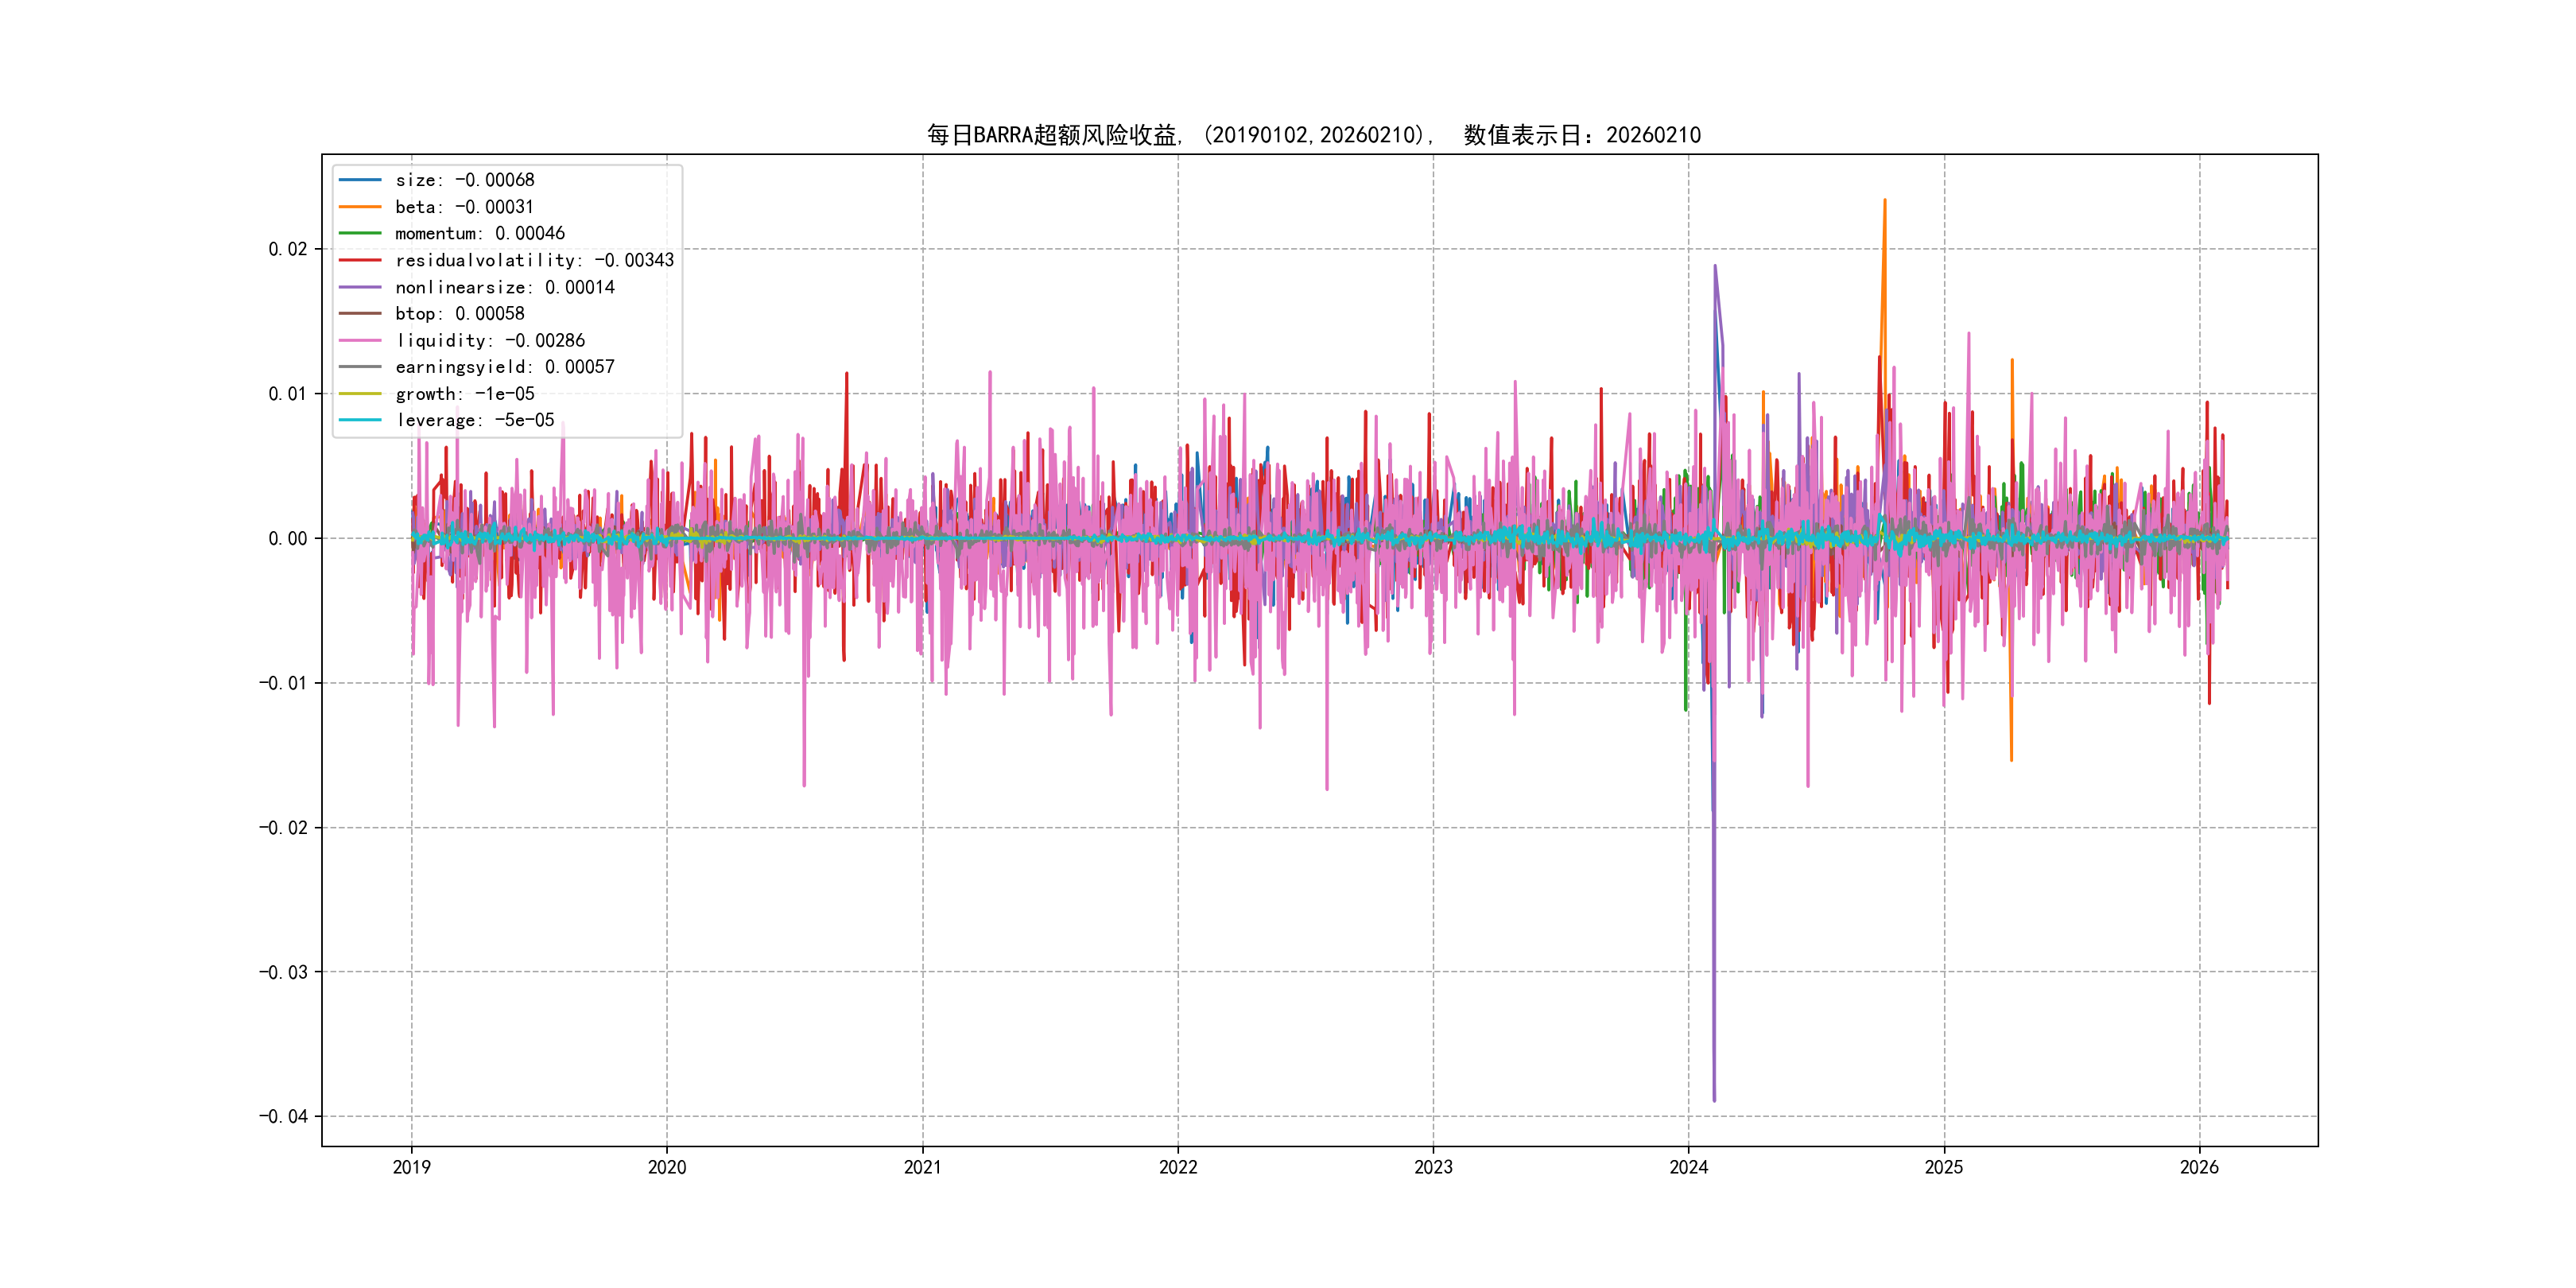
Task: Click the 2024 x-axis tick label
Action: tap(1688, 1167)
